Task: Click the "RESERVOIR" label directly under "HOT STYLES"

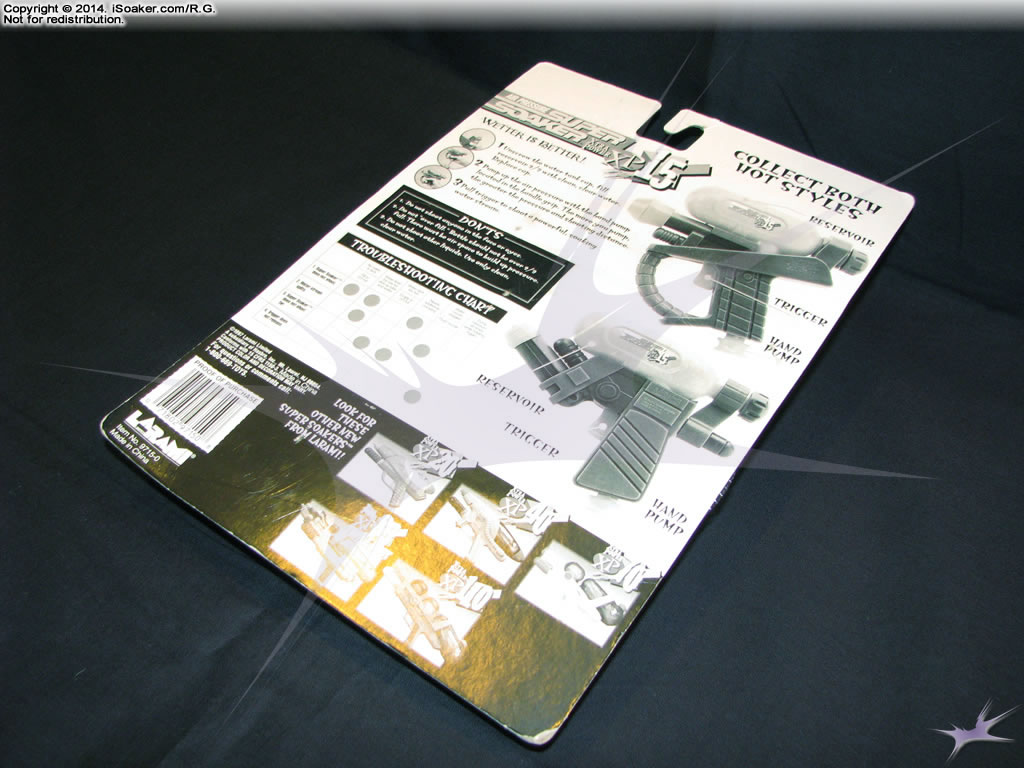Action: point(840,231)
